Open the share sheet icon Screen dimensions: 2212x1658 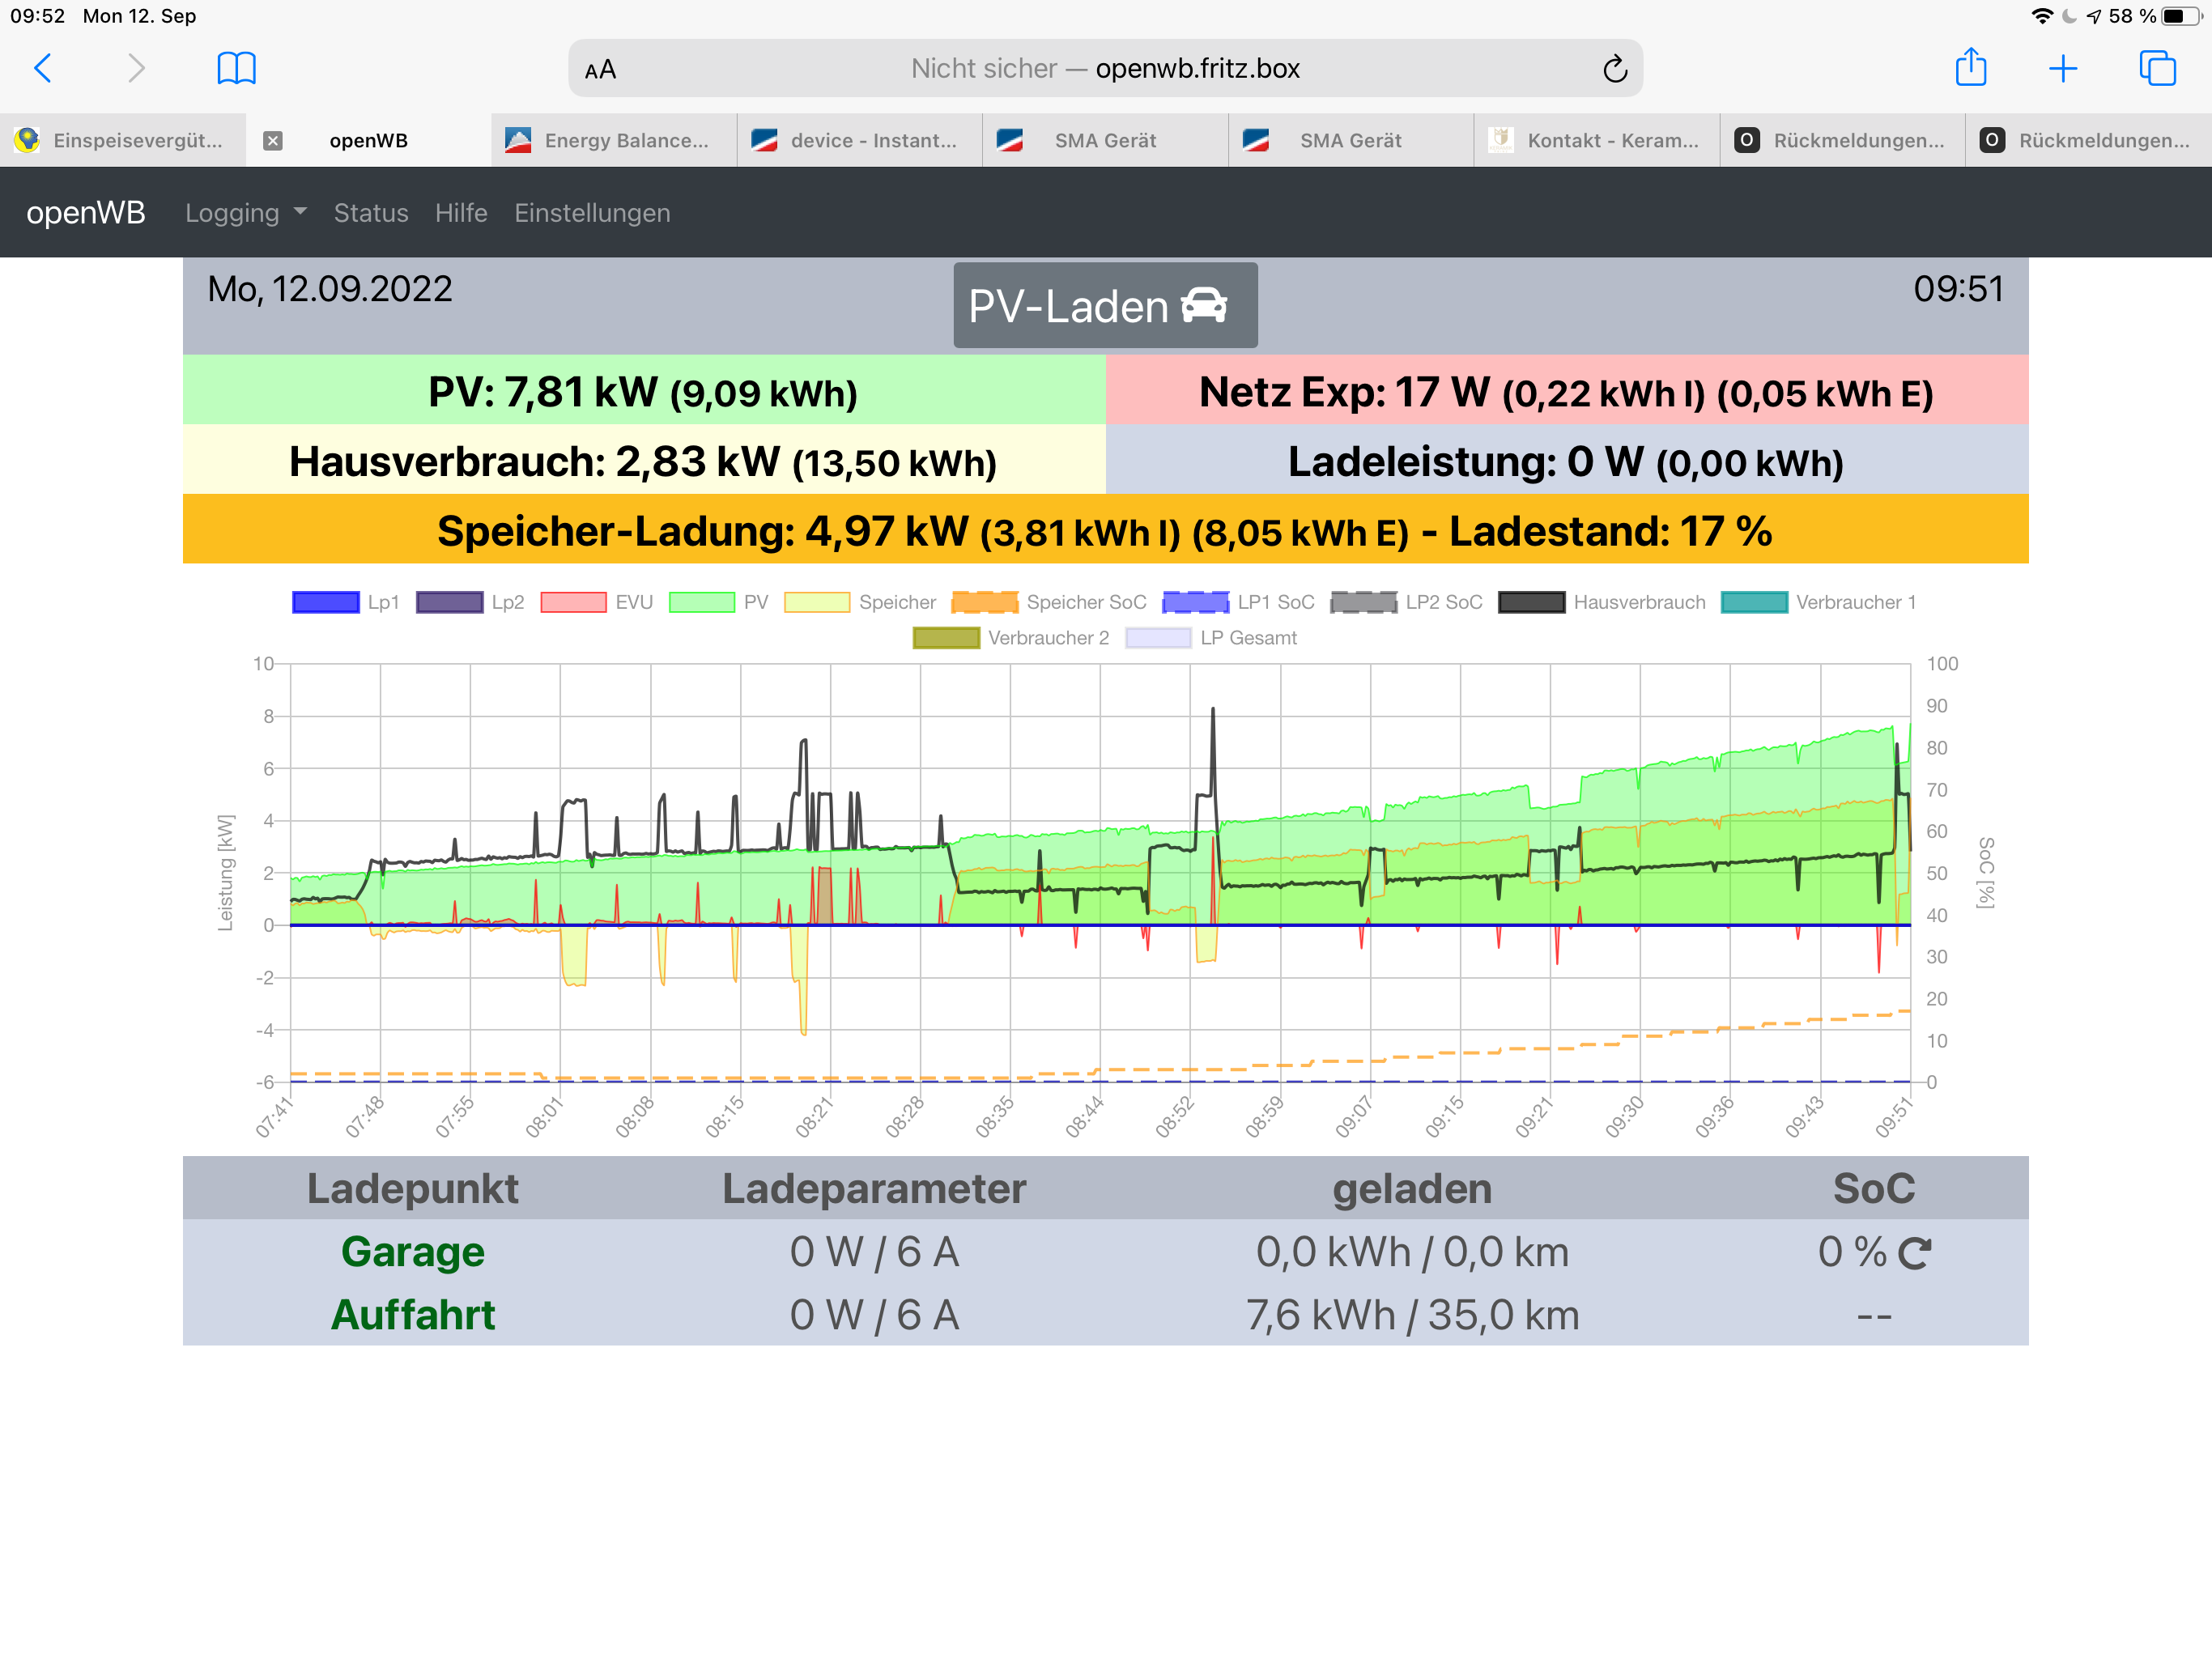(1969, 68)
